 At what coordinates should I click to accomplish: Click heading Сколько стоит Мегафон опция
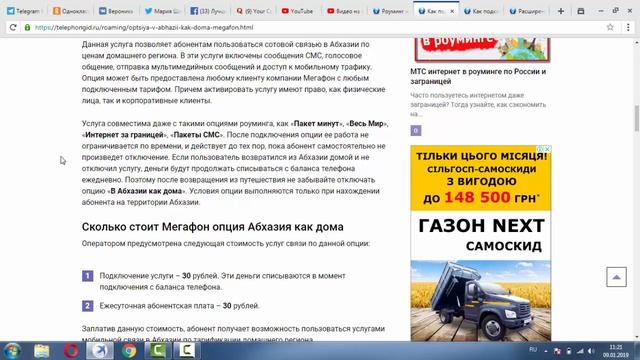213,227
